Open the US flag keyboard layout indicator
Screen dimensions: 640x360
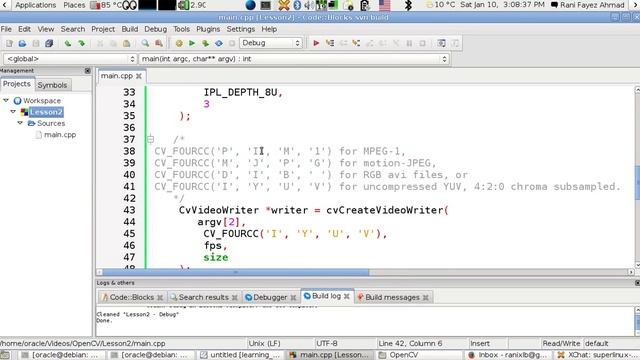tap(384, 5)
